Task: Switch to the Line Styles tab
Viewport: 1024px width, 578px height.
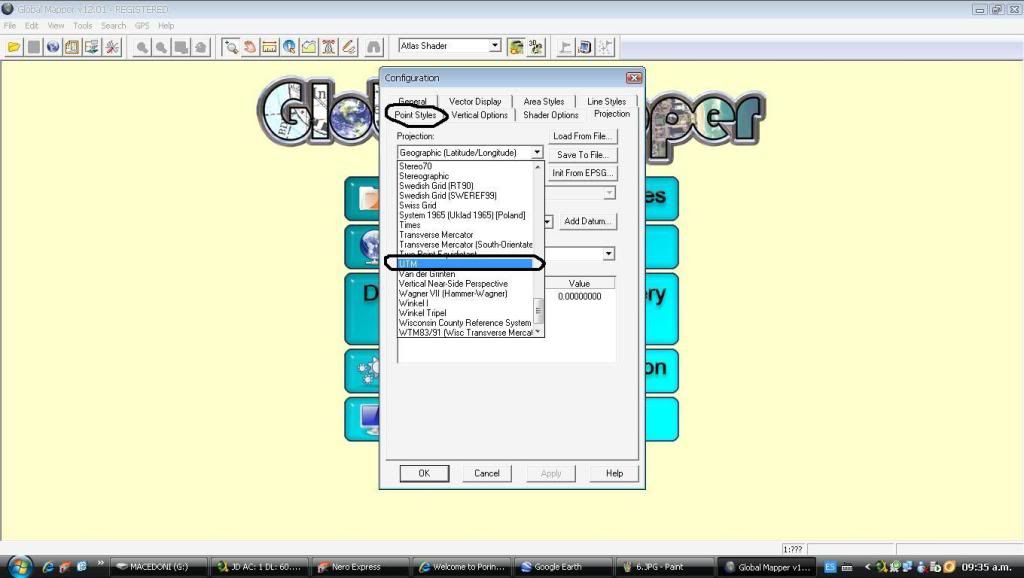Action: (x=606, y=101)
